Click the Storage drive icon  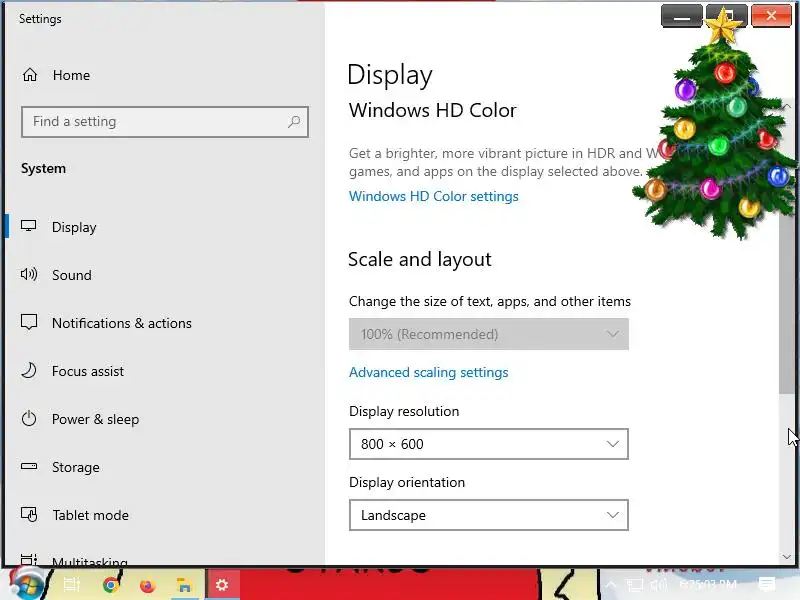click(x=29, y=466)
